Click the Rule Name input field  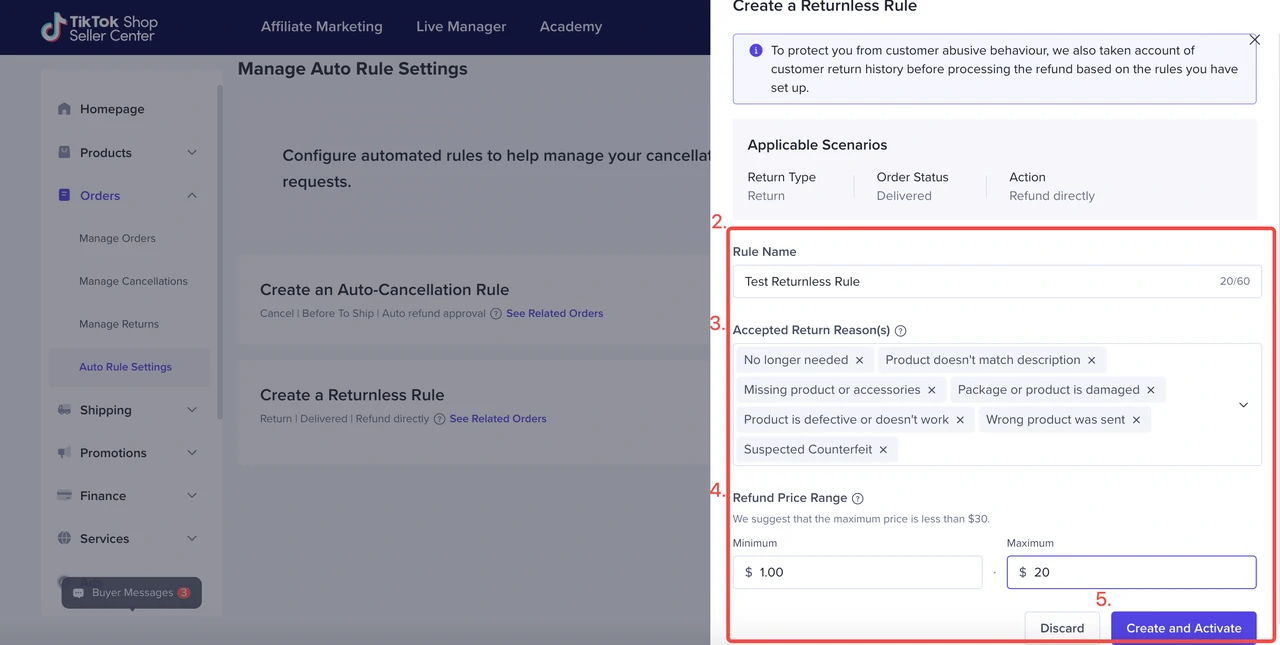(997, 281)
